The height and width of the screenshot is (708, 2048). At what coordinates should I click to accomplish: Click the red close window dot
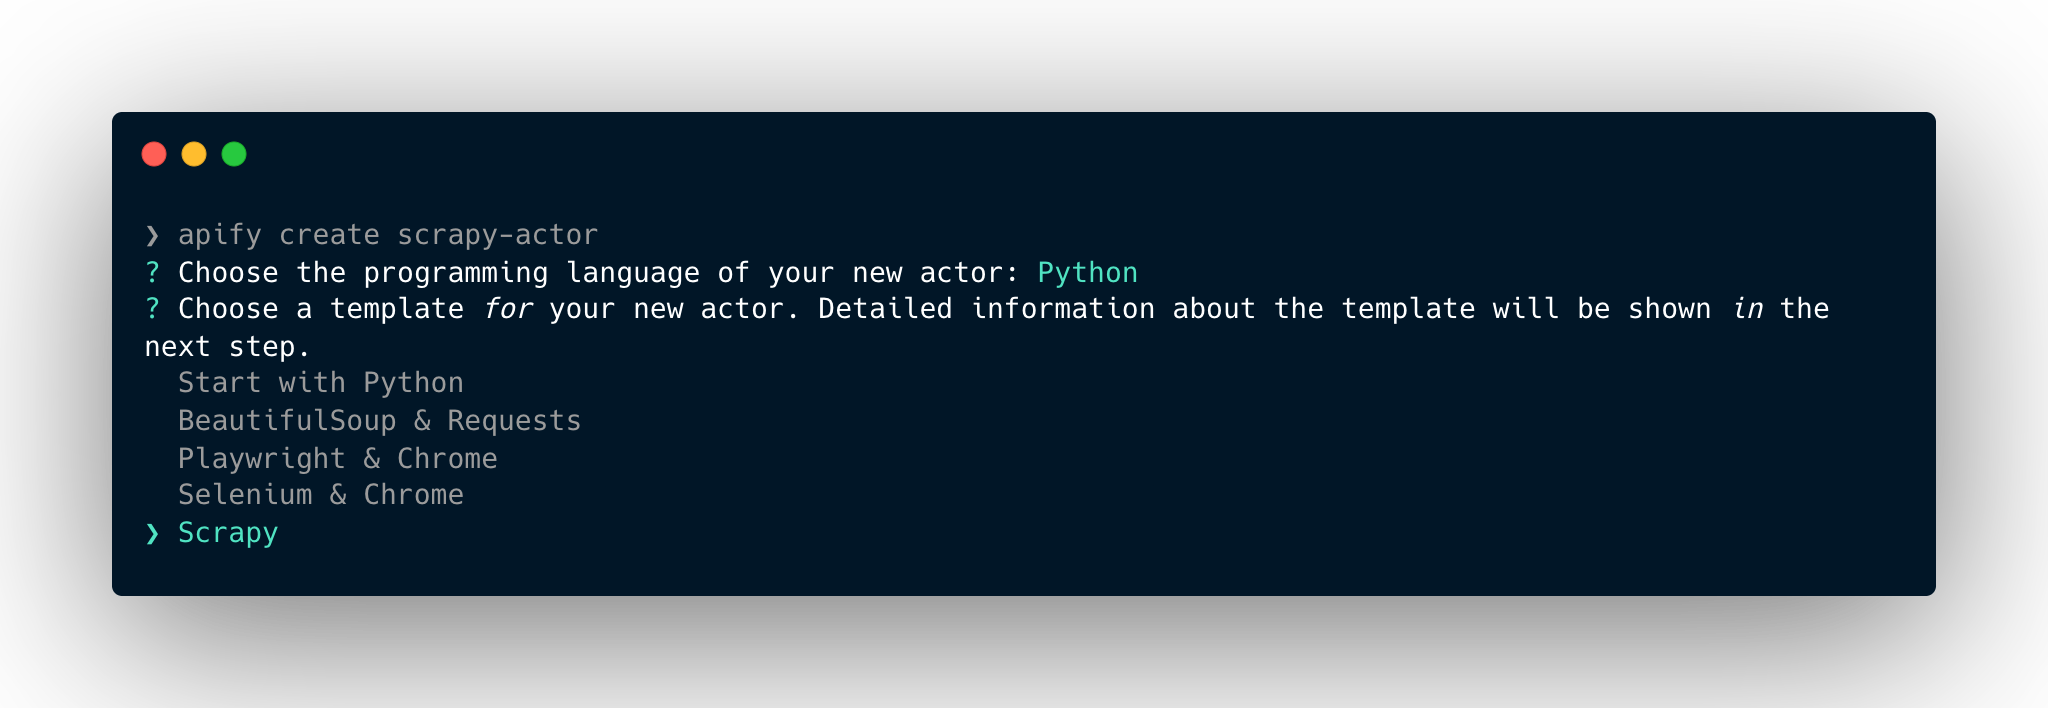click(154, 154)
